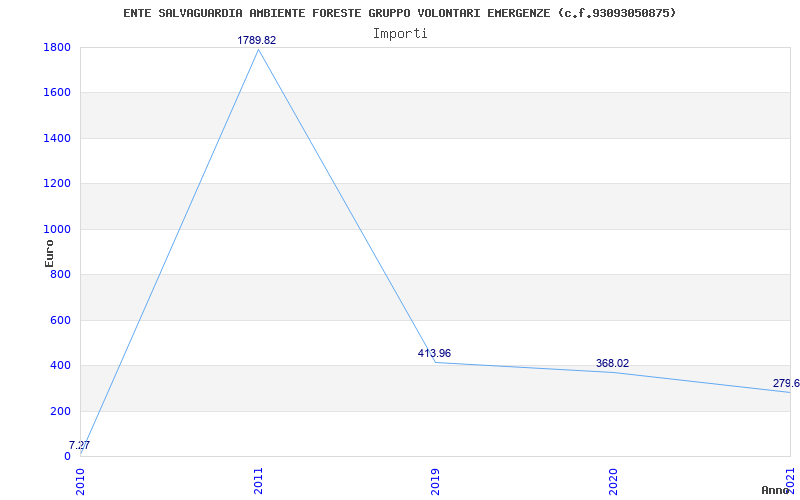Viewport: 800px width, 500px height.
Task: Click the 2011 x-axis year label
Action: [x=258, y=481]
